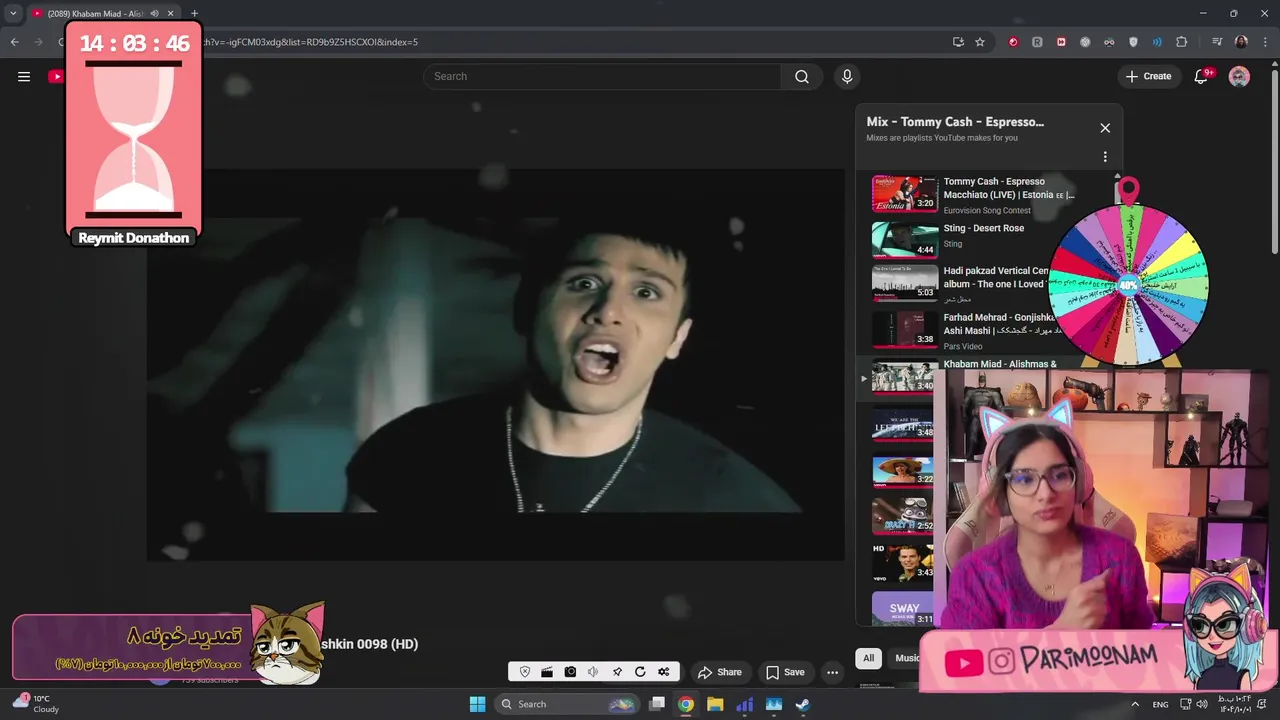1280x720 pixels.
Task: Open the glasses face extension icon
Action: pos(1109,42)
